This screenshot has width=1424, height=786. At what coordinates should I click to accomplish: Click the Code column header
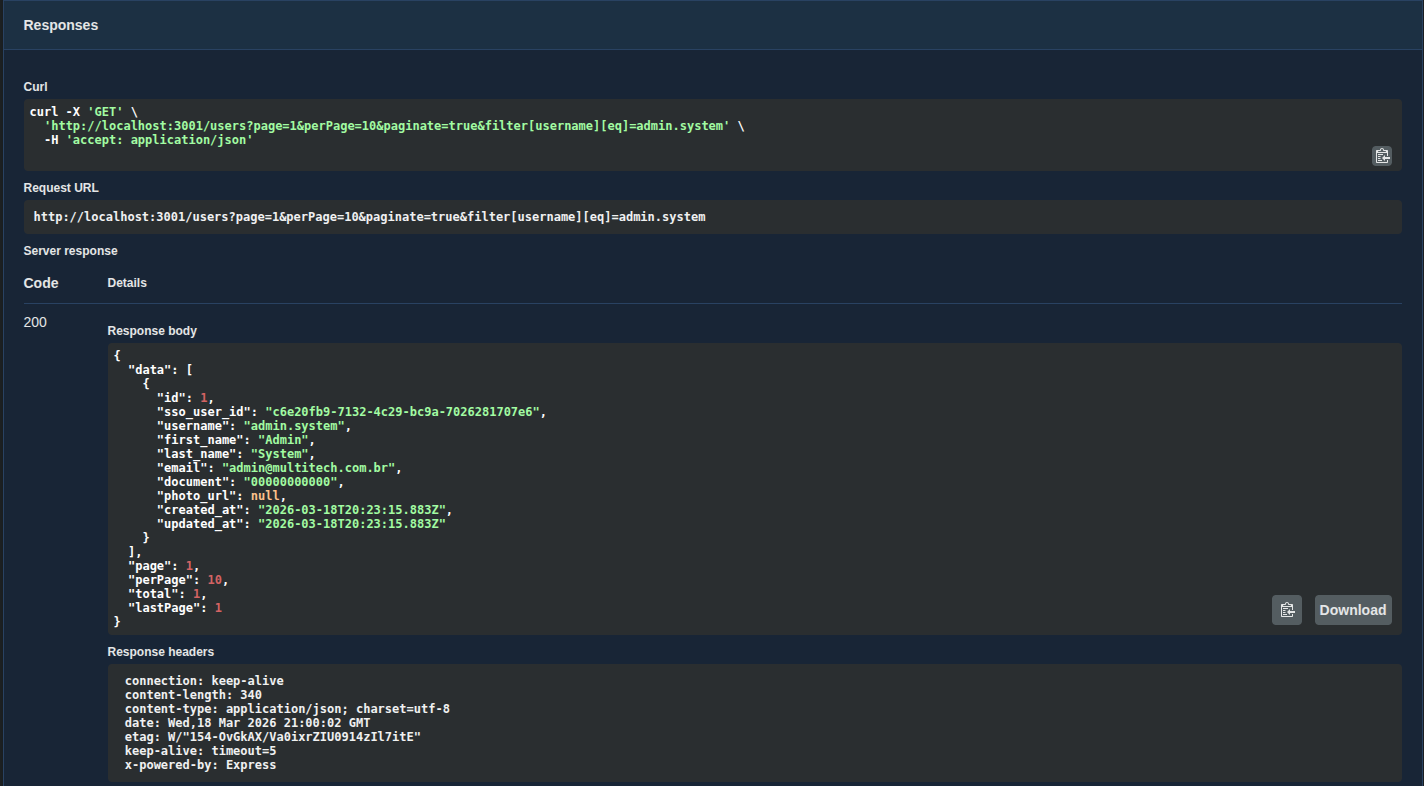pyautogui.click(x=41, y=283)
